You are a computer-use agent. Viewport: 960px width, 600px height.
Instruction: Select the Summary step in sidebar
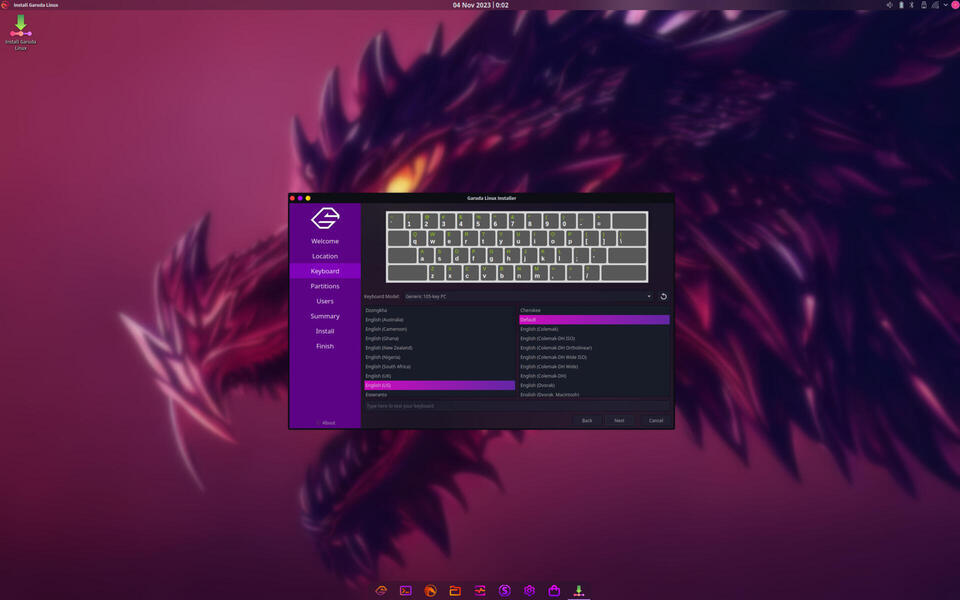325,316
